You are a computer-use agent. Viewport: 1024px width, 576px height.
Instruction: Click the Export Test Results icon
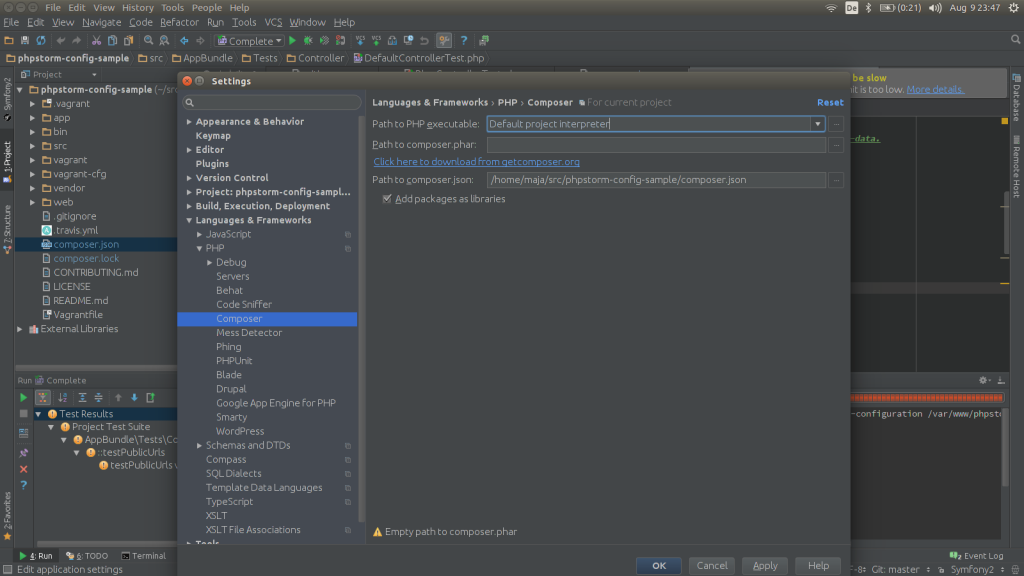click(150, 397)
